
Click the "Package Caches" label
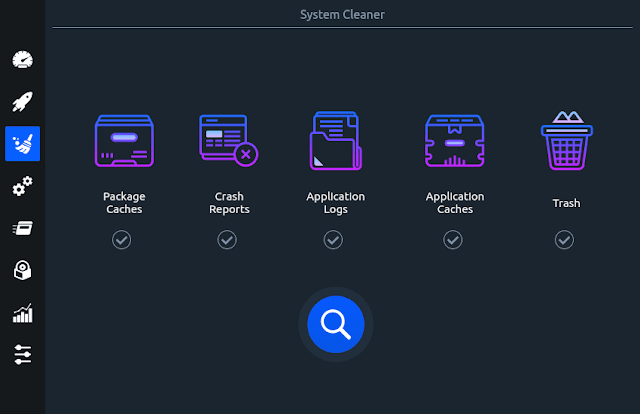(x=124, y=203)
